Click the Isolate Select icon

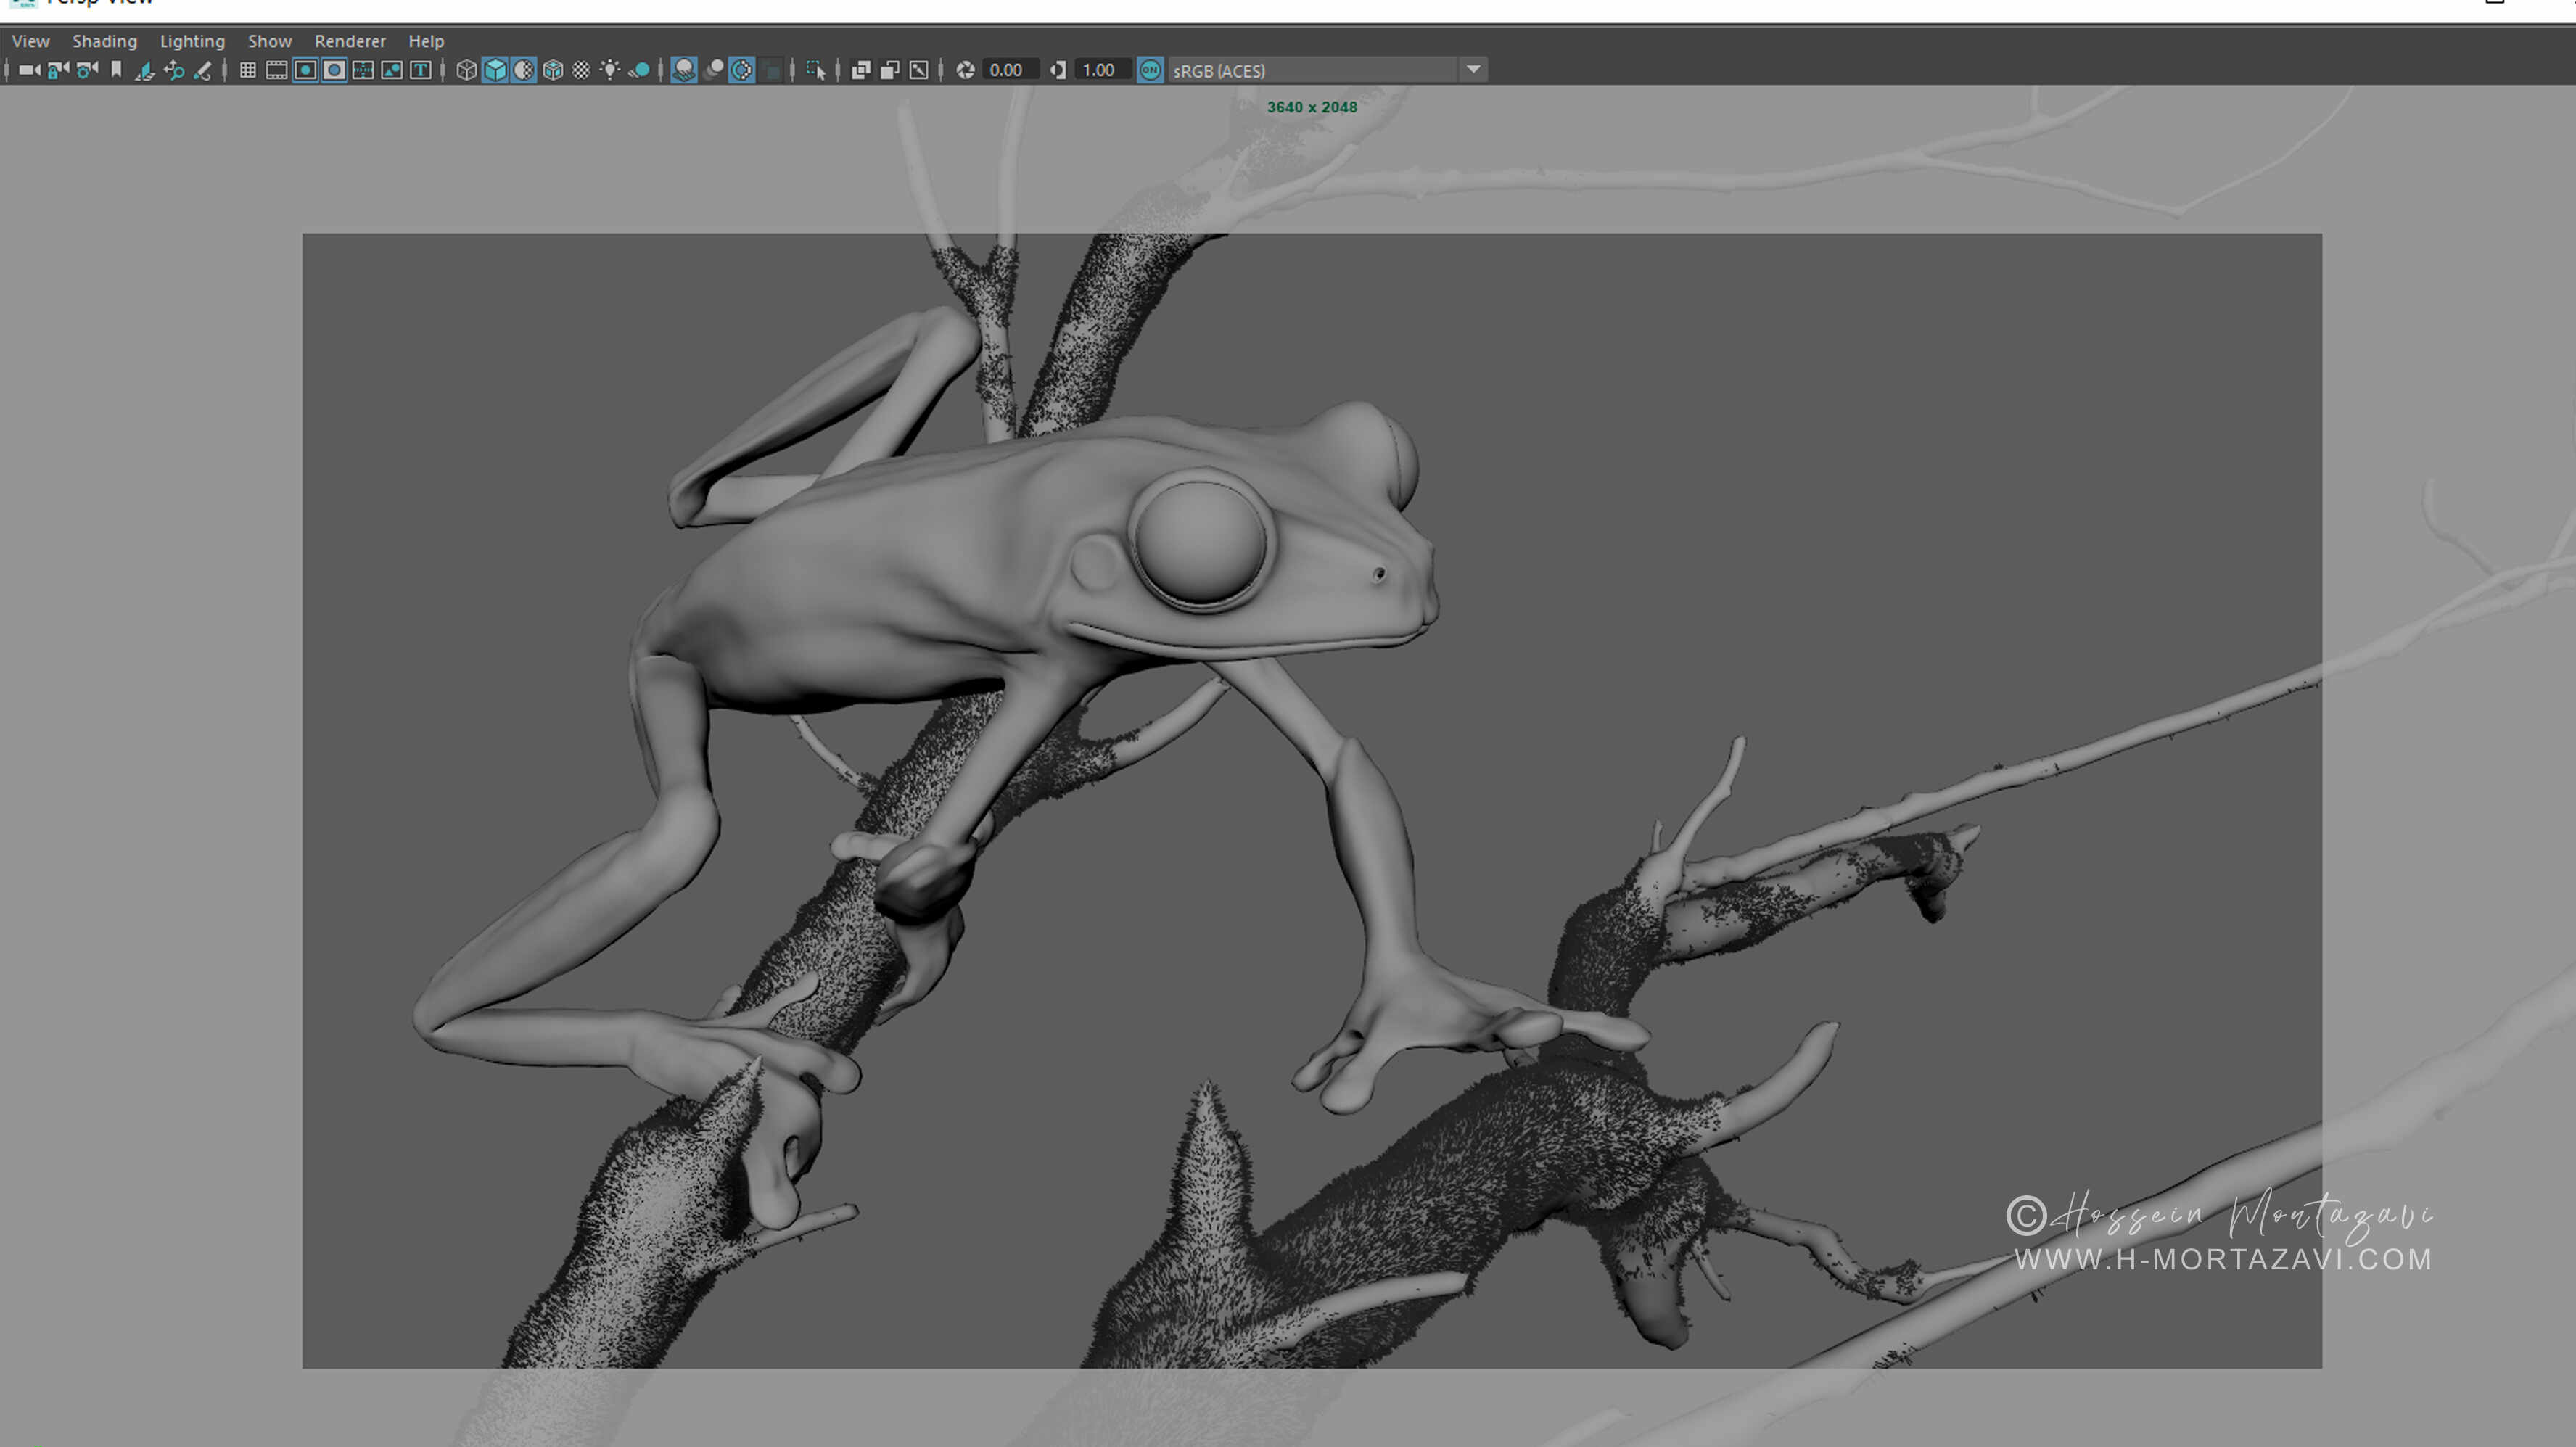[x=816, y=70]
